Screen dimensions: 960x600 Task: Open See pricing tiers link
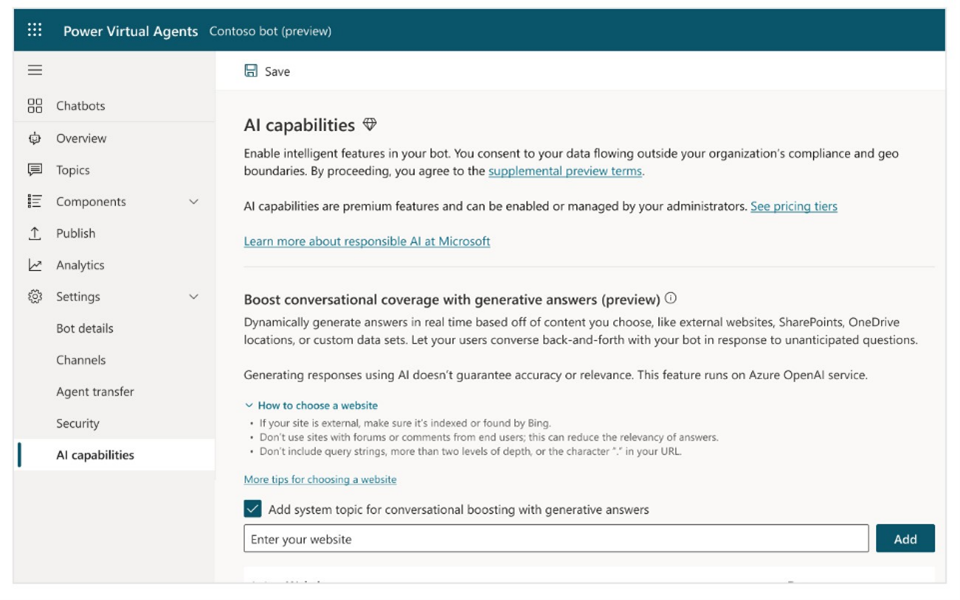pos(793,206)
